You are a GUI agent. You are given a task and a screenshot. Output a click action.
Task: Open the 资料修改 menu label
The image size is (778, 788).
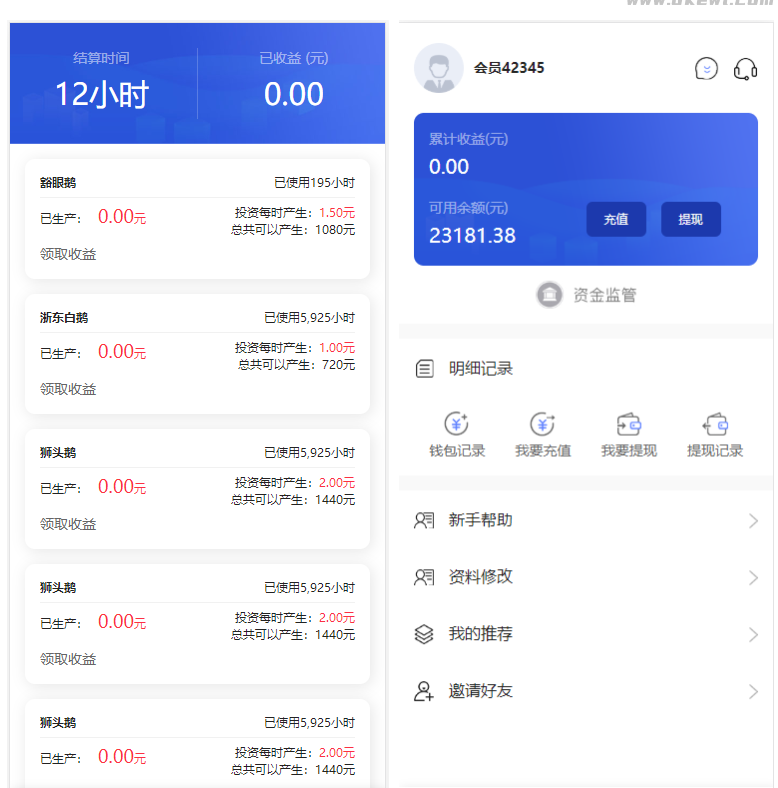[x=480, y=577]
